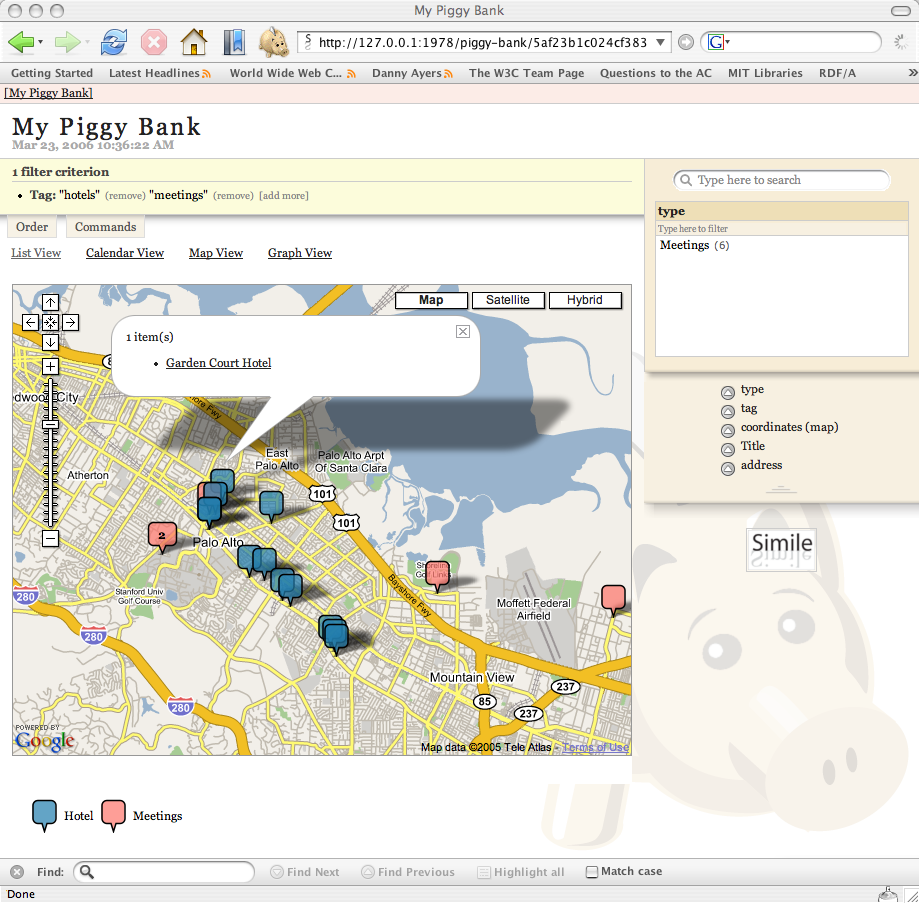Open the URL address bar dropdown
The height and width of the screenshot is (903, 919).
pos(661,42)
